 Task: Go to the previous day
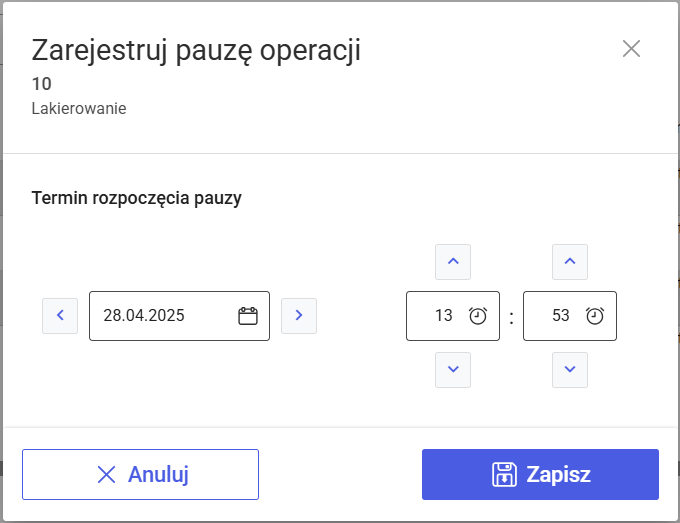pyautogui.click(x=60, y=316)
